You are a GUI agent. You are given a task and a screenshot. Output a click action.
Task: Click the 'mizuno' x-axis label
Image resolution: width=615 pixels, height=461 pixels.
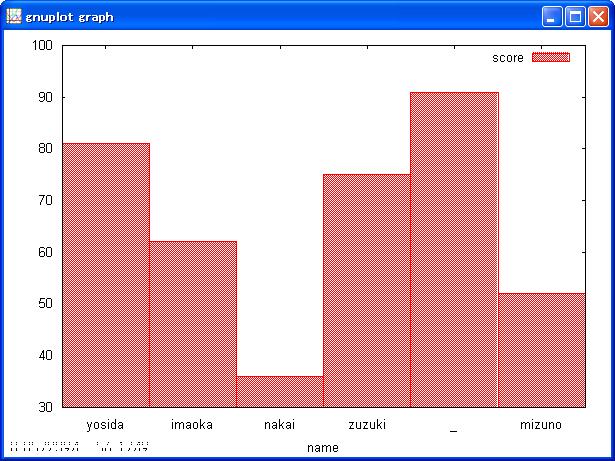click(541, 425)
